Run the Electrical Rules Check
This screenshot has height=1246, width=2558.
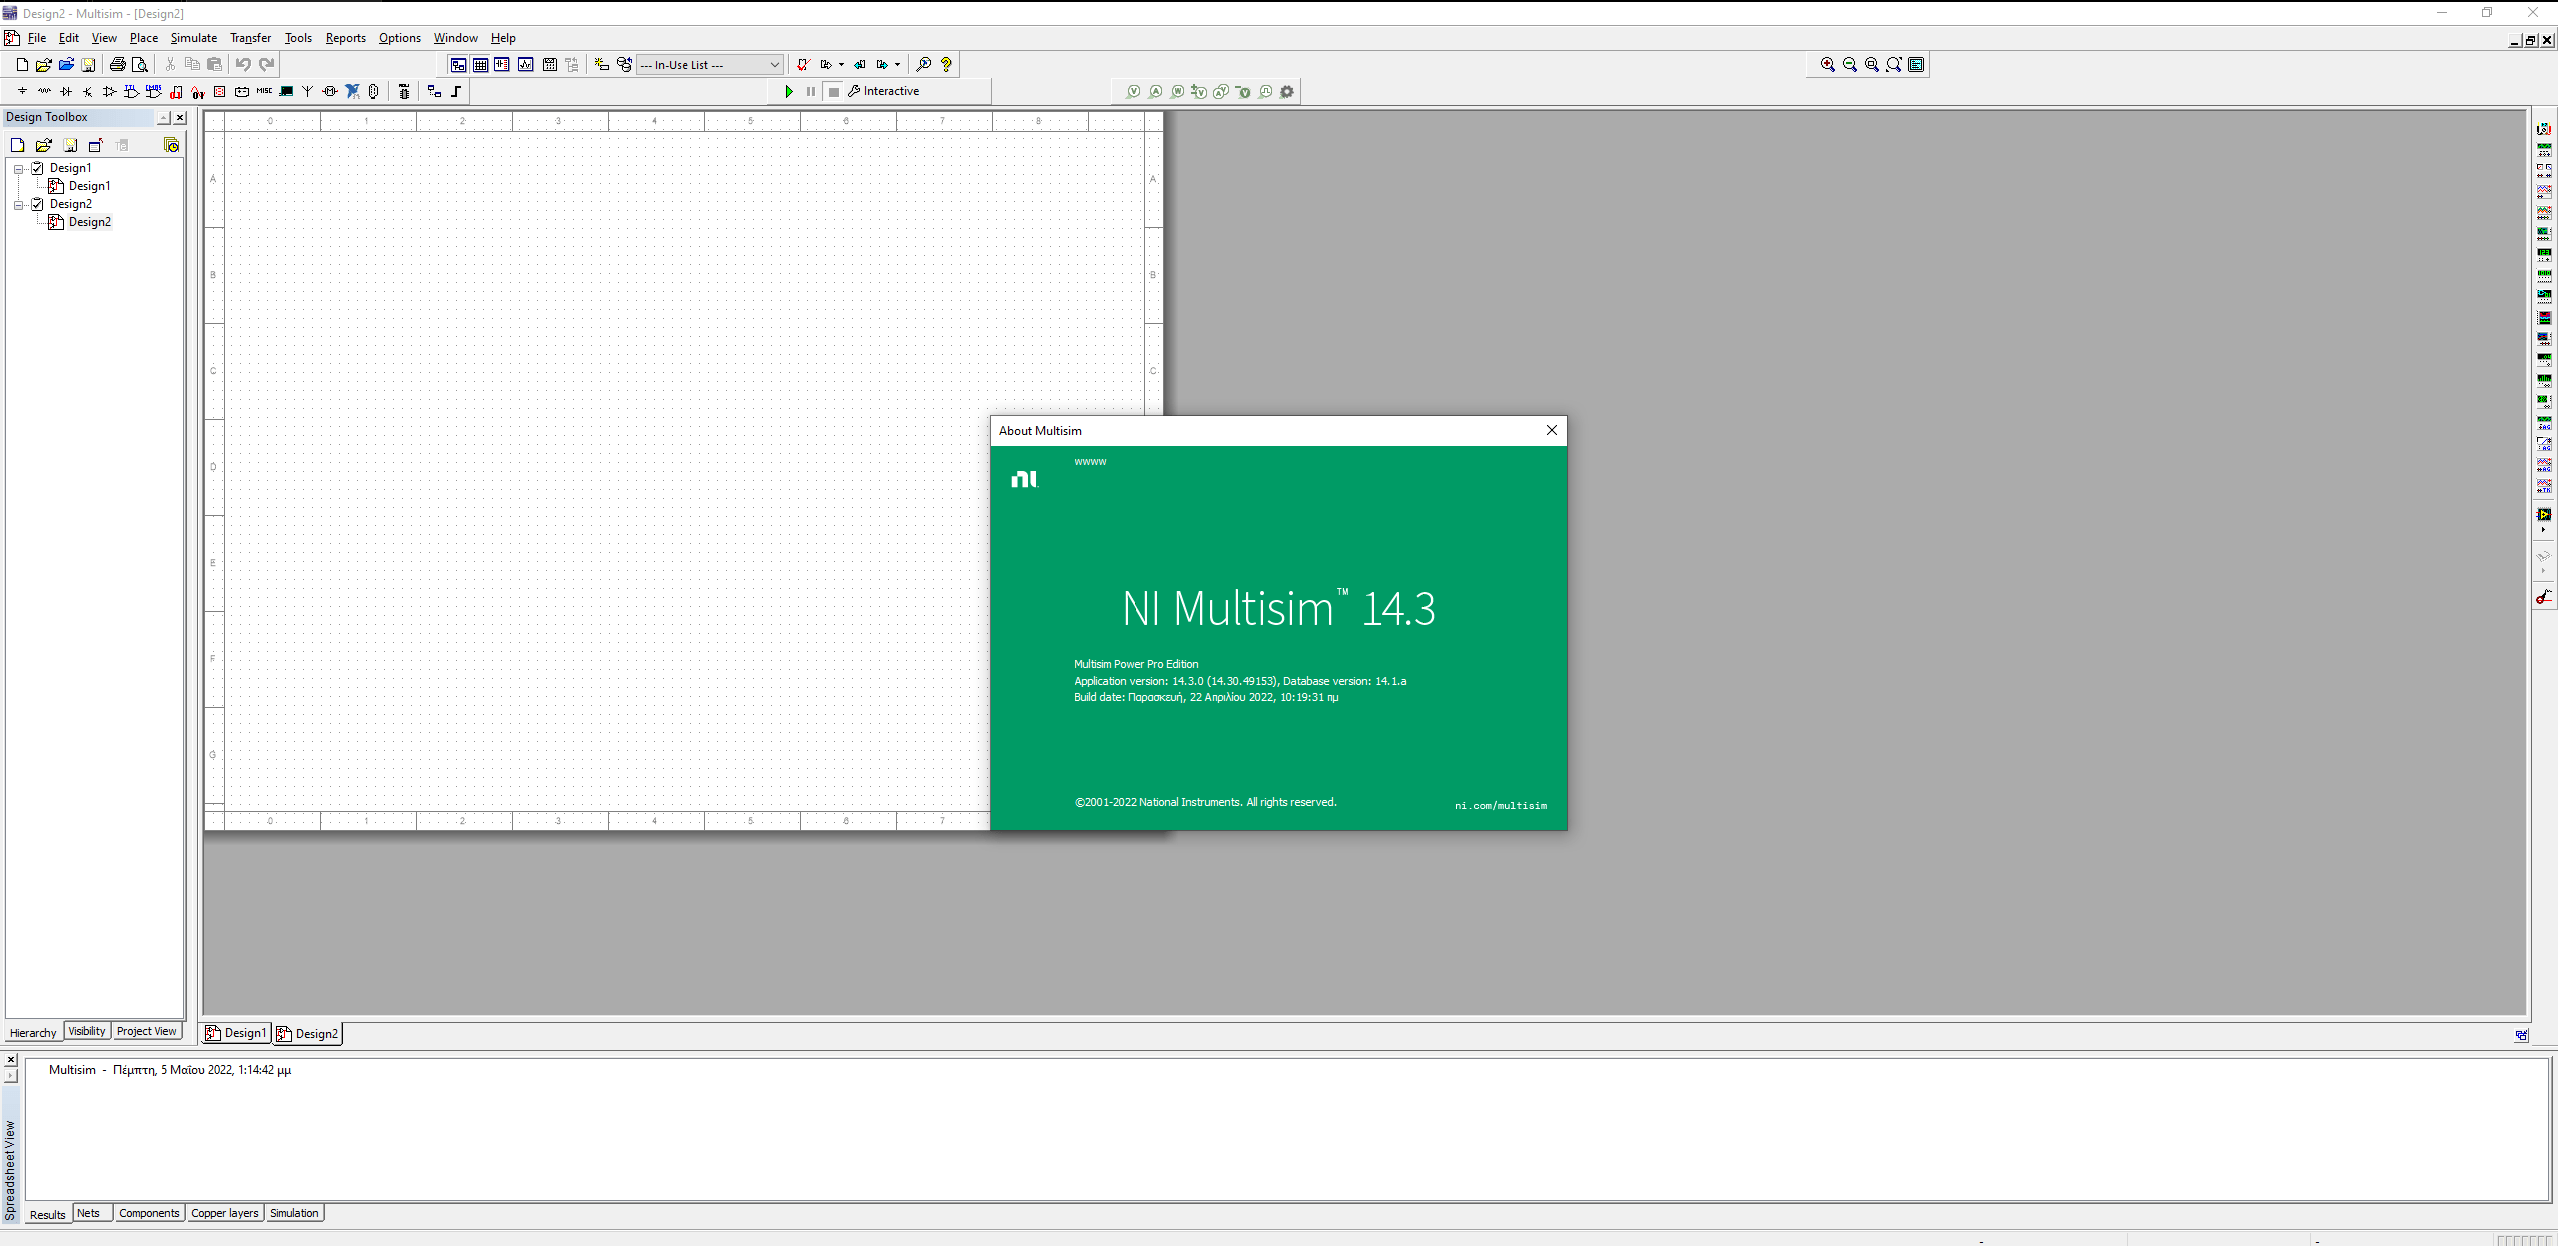(x=803, y=64)
